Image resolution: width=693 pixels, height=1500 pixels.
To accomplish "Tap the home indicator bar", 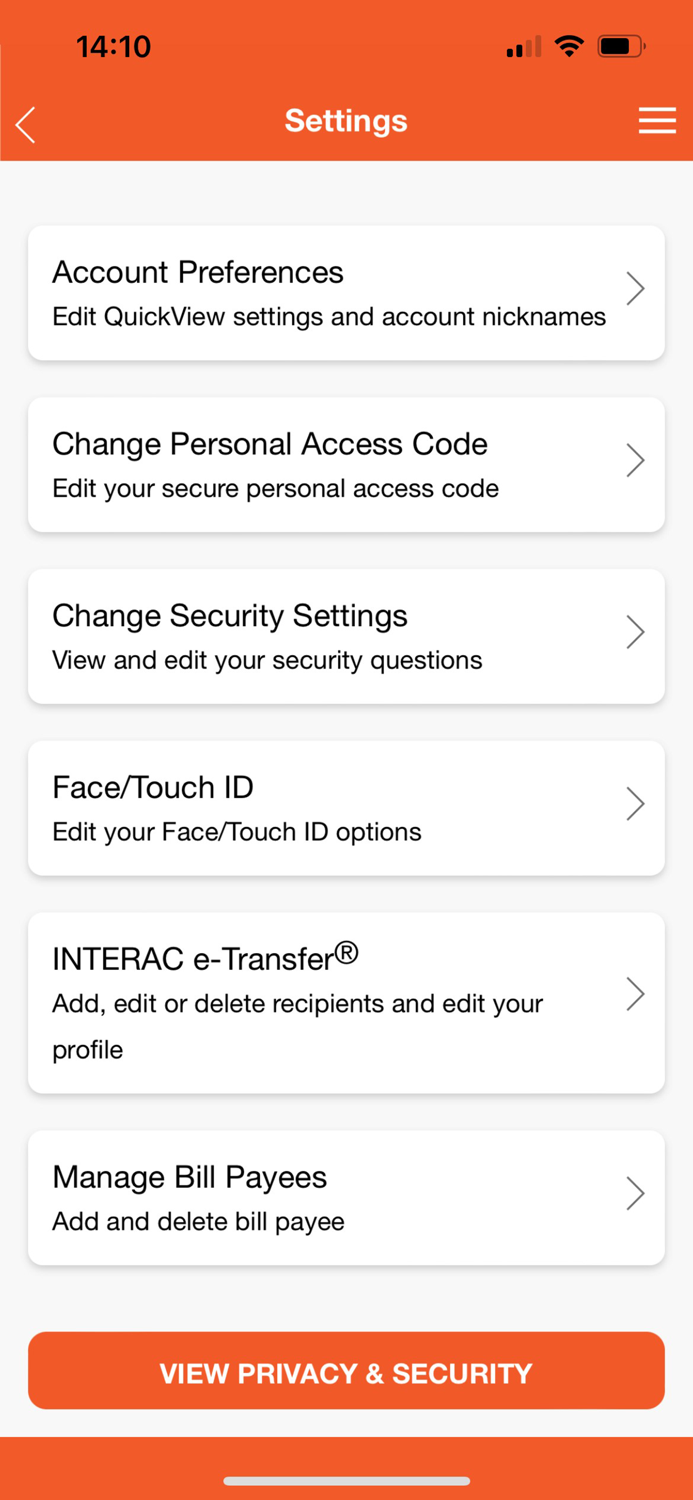I will pyautogui.click(x=346, y=1481).
